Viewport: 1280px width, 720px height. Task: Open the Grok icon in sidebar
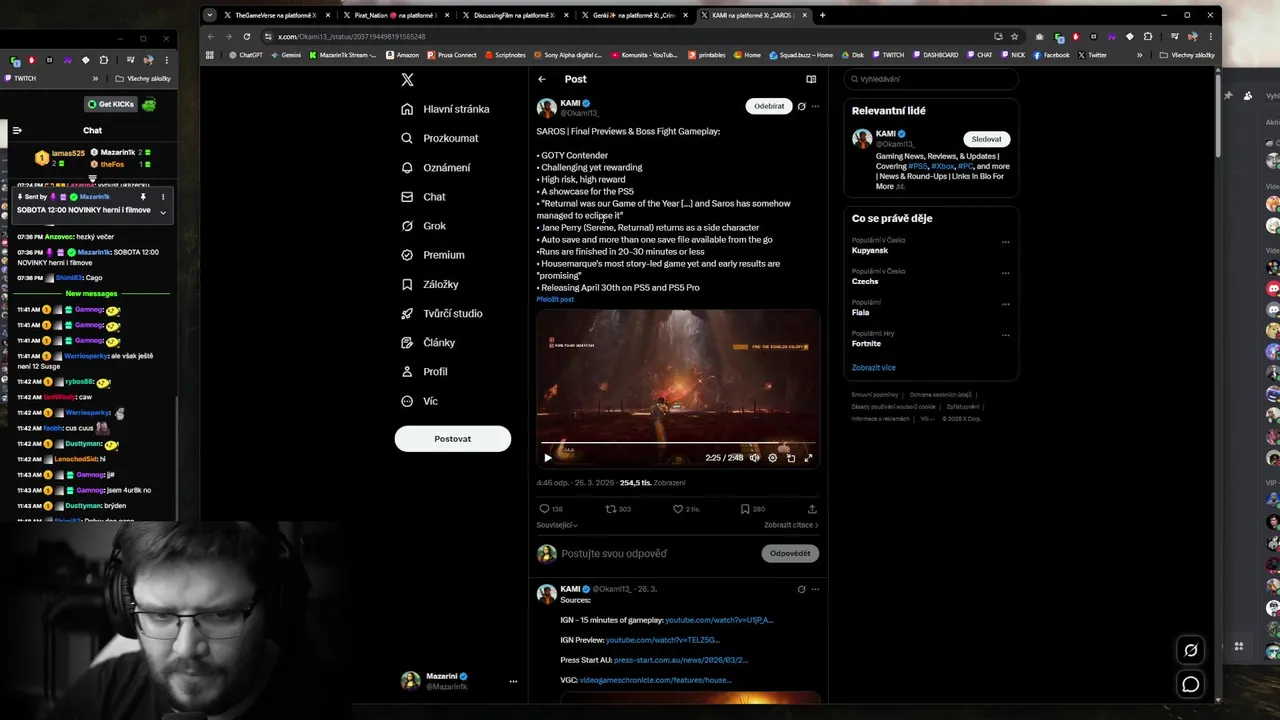pyautogui.click(x=407, y=226)
